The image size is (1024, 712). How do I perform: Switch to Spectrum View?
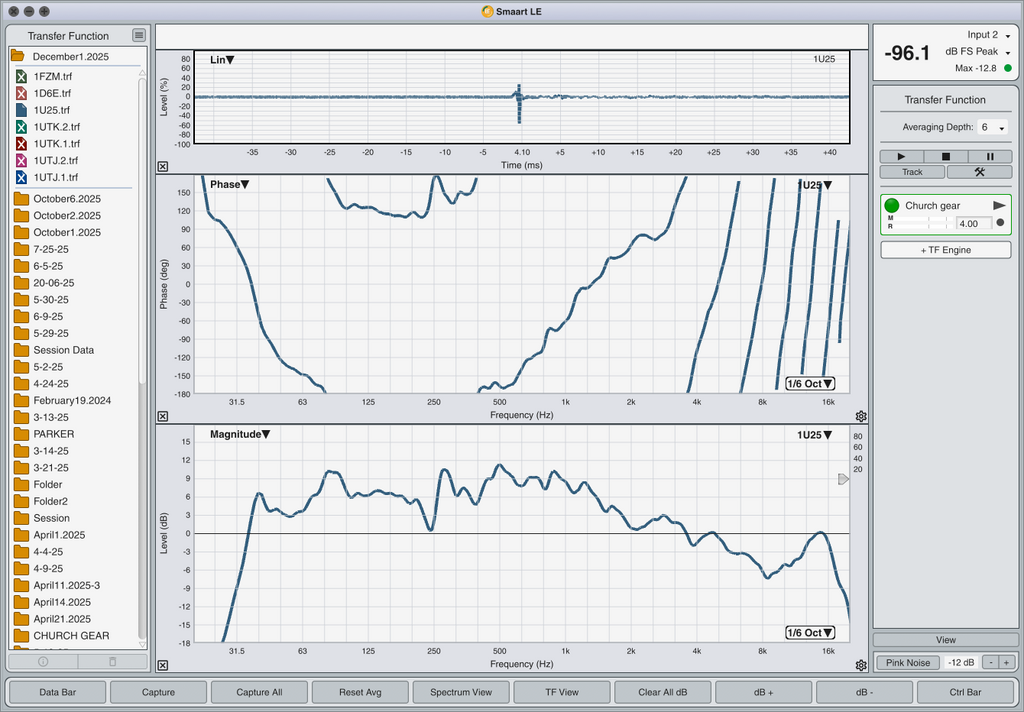coord(460,692)
